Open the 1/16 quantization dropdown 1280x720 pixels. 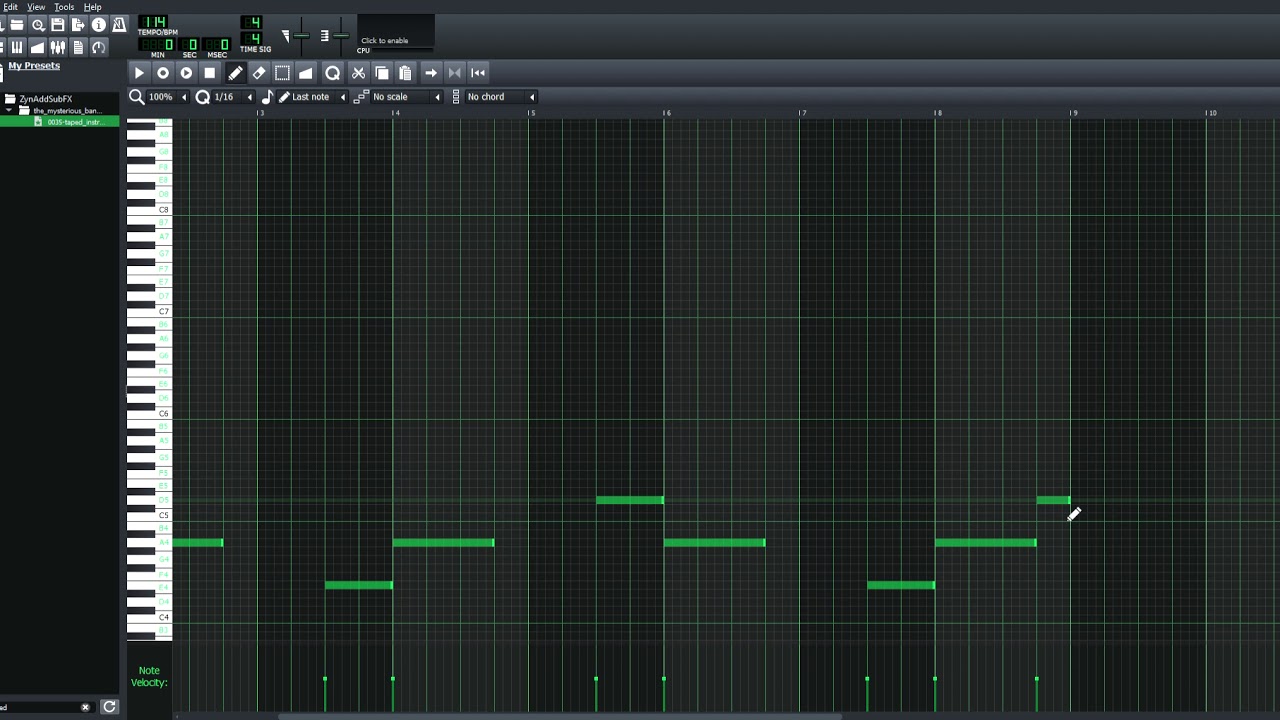(x=234, y=97)
